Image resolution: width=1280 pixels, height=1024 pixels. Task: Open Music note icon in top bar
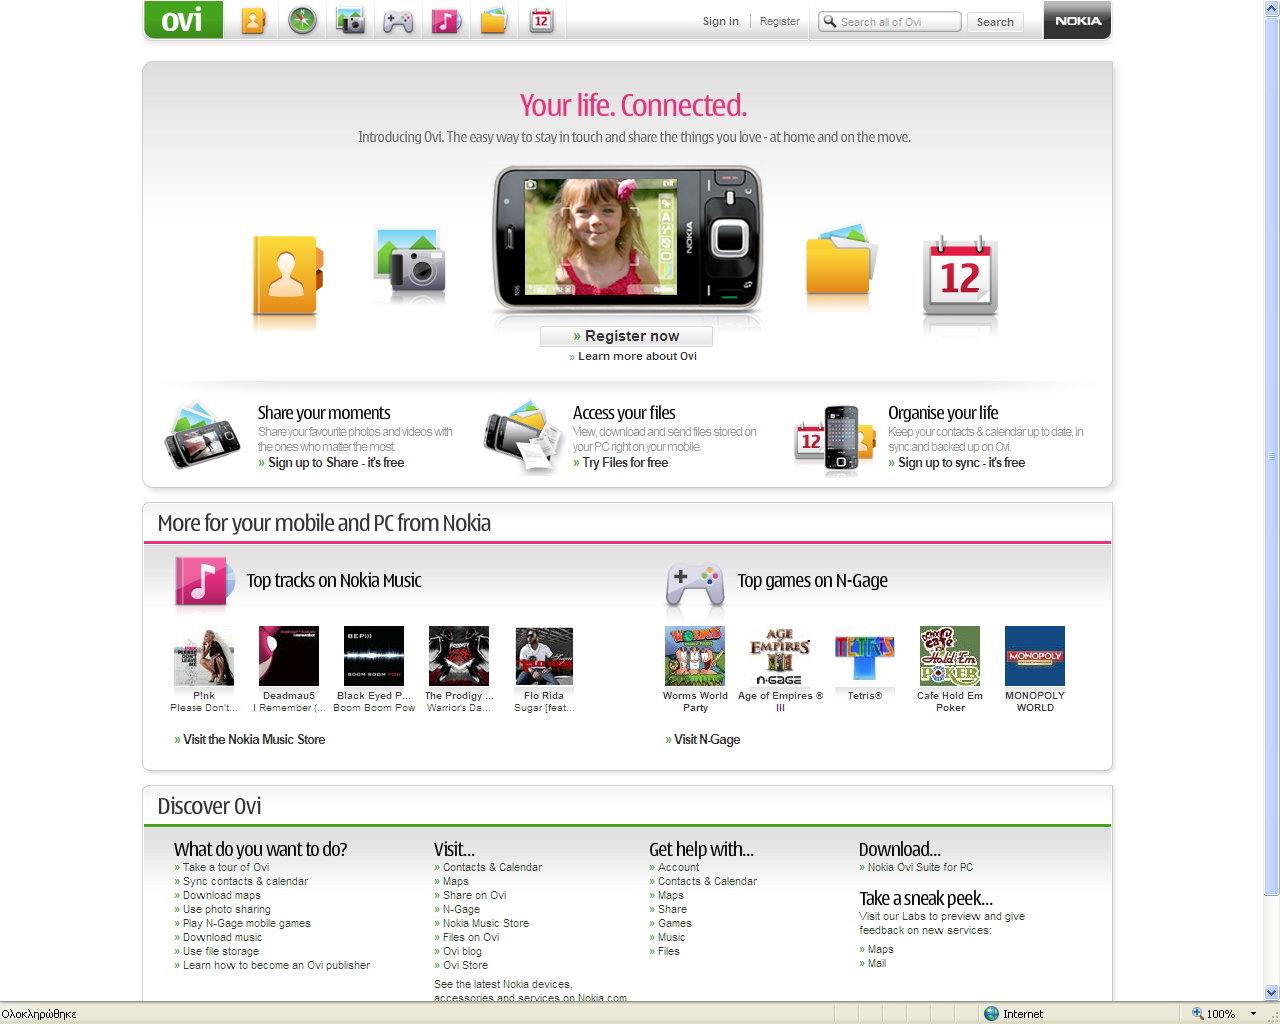pyautogui.click(x=446, y=20)
